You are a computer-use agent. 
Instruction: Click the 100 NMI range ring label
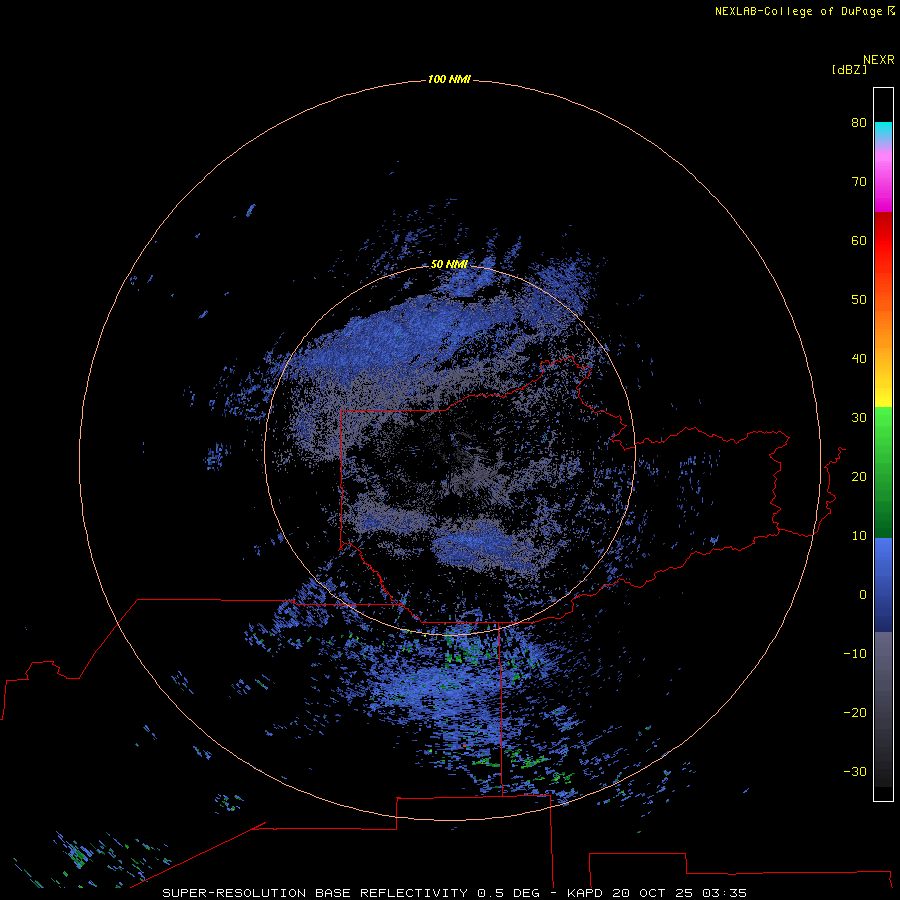pos(449,79)
